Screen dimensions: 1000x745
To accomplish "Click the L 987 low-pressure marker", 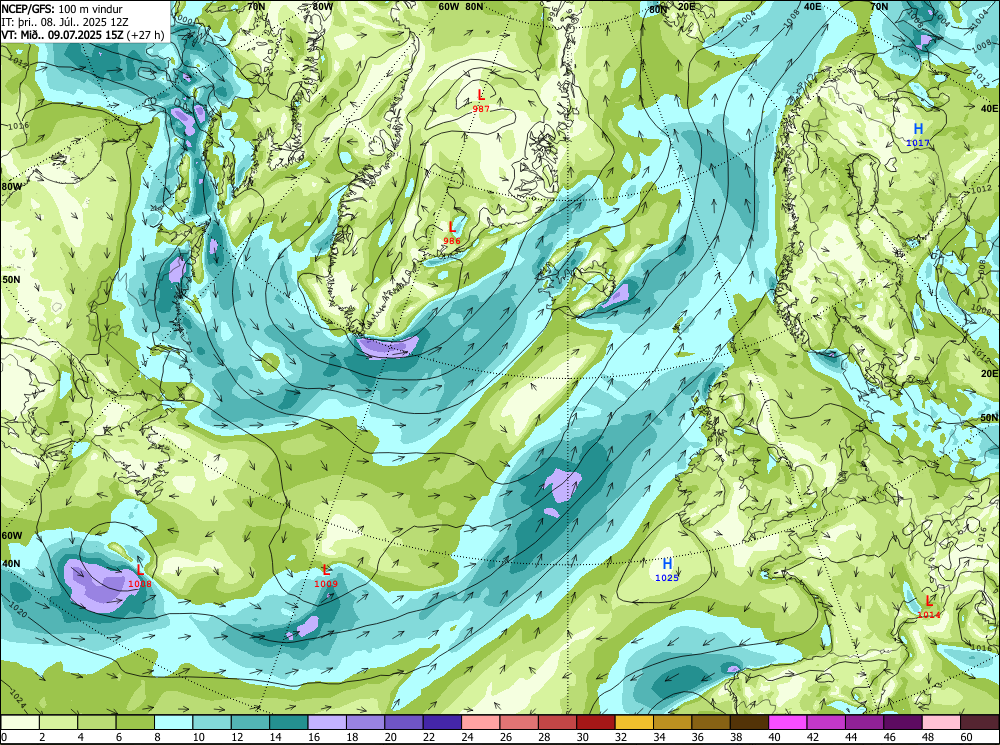I will 481,101.
